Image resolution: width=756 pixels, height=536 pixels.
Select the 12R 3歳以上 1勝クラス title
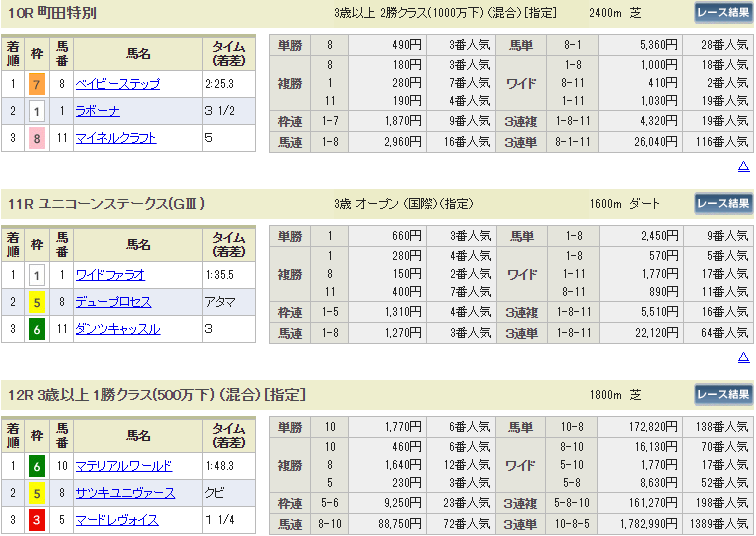(157, 395)
